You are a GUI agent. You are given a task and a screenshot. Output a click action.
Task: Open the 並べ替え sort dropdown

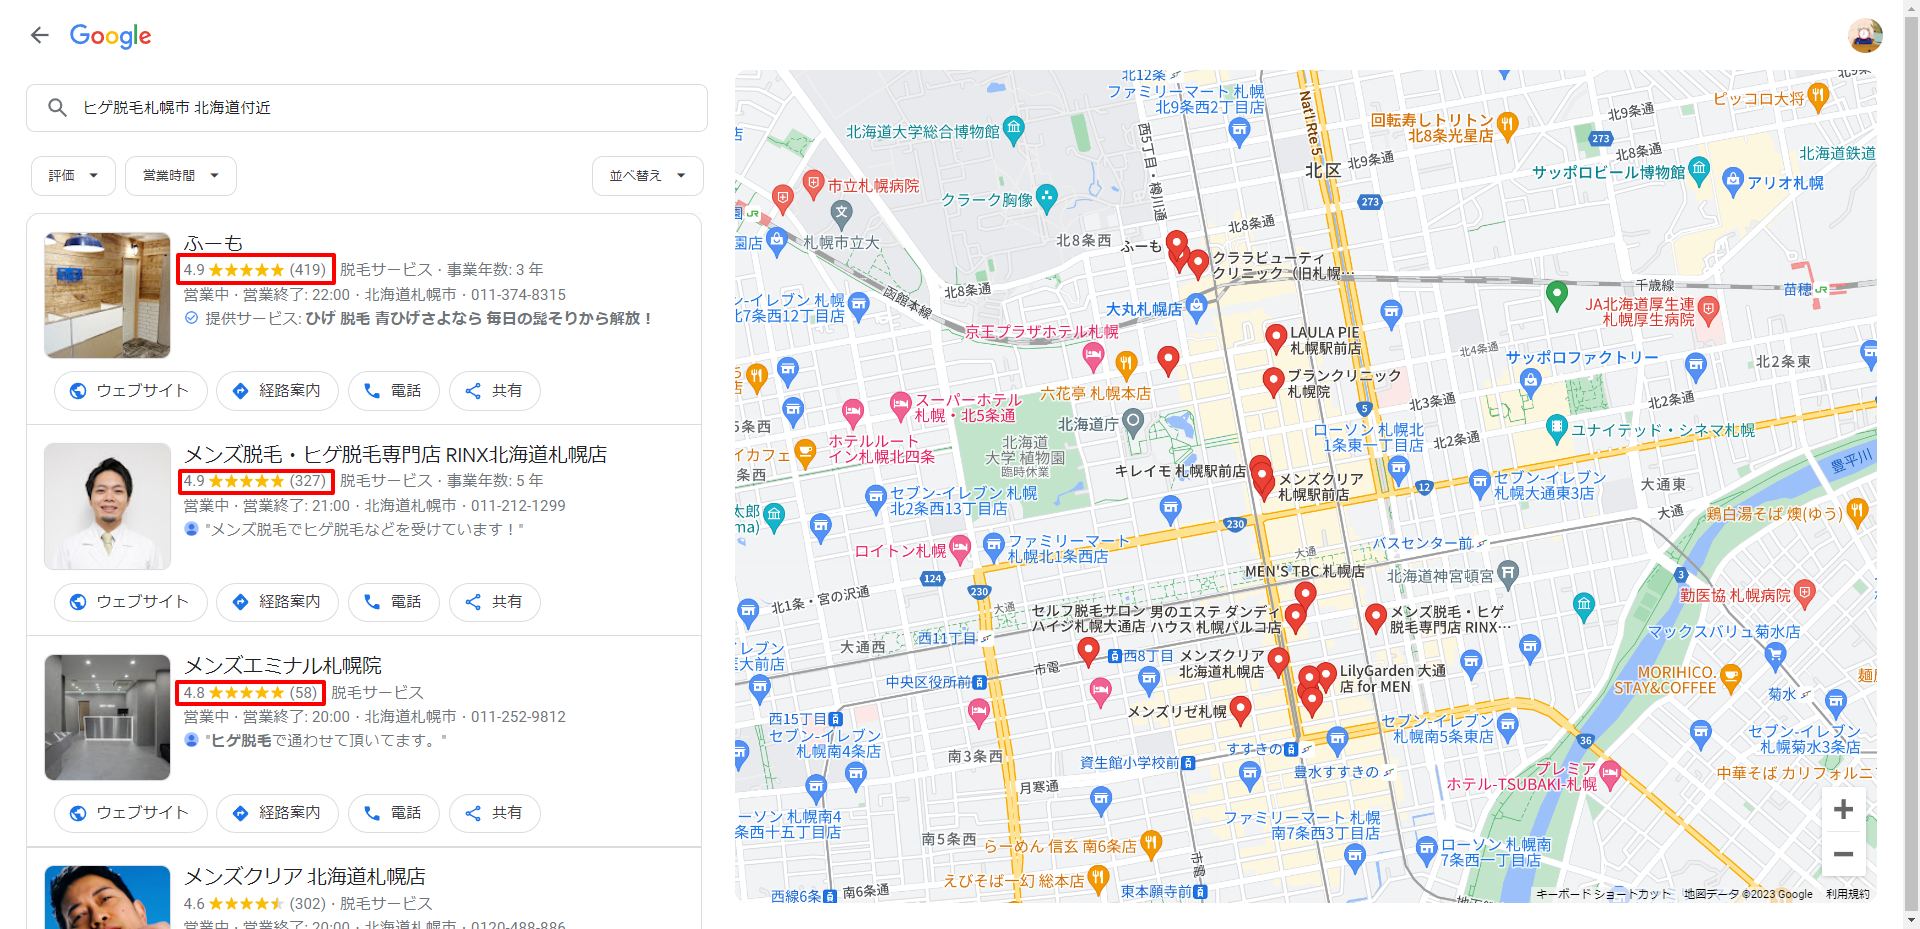[648, 176]
